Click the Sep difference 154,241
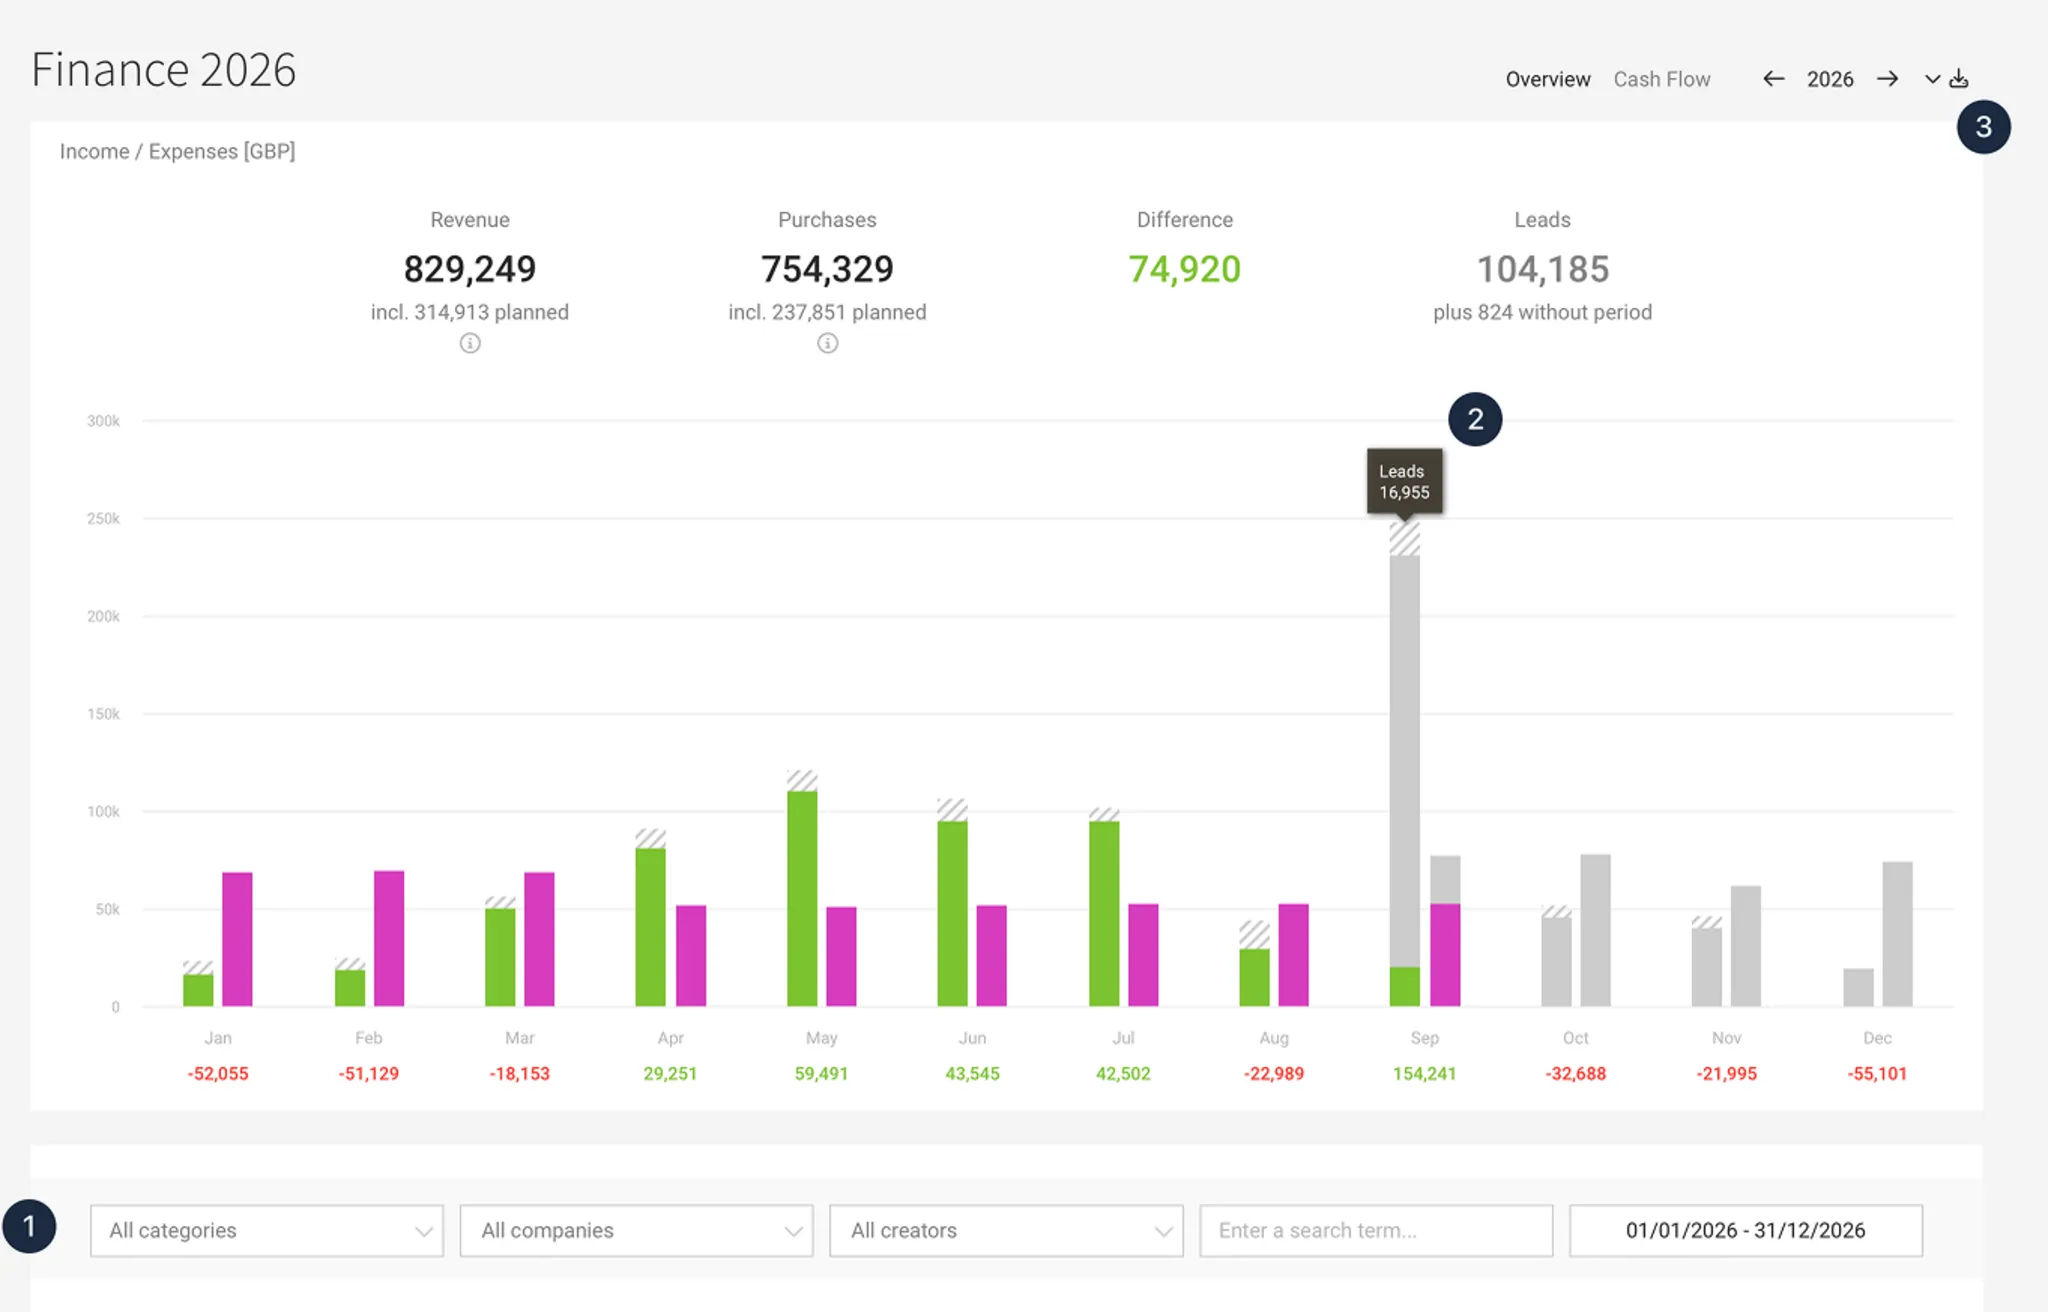The height and width of the screenshot is (1312, 2048). tap(1424, 1073)
